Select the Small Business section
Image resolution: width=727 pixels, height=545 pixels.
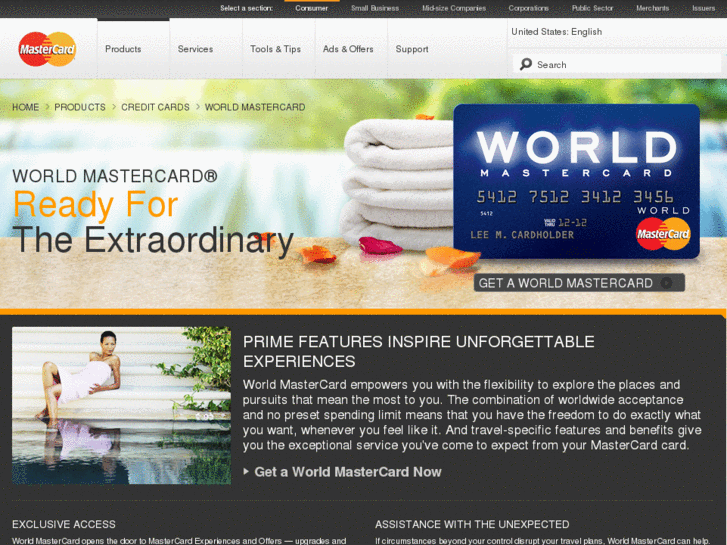coord(375,8)
